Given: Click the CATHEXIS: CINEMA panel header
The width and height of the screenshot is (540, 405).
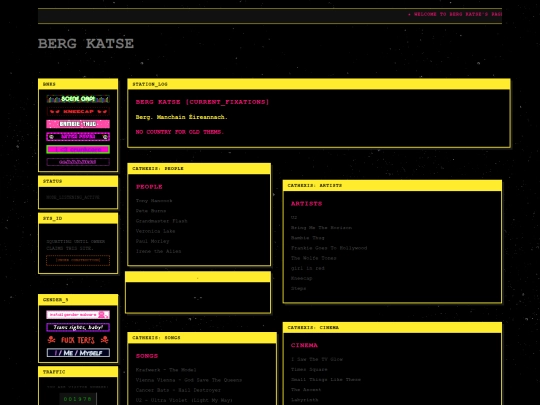Looking at the screenshot, I should [x=392, y=328].
